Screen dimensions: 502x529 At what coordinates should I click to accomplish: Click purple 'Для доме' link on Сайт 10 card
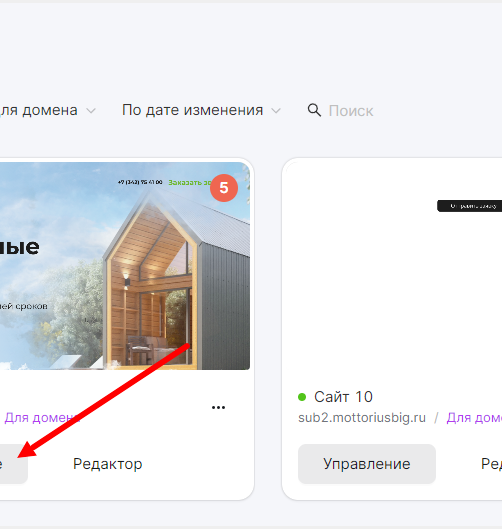pos(474,418)
